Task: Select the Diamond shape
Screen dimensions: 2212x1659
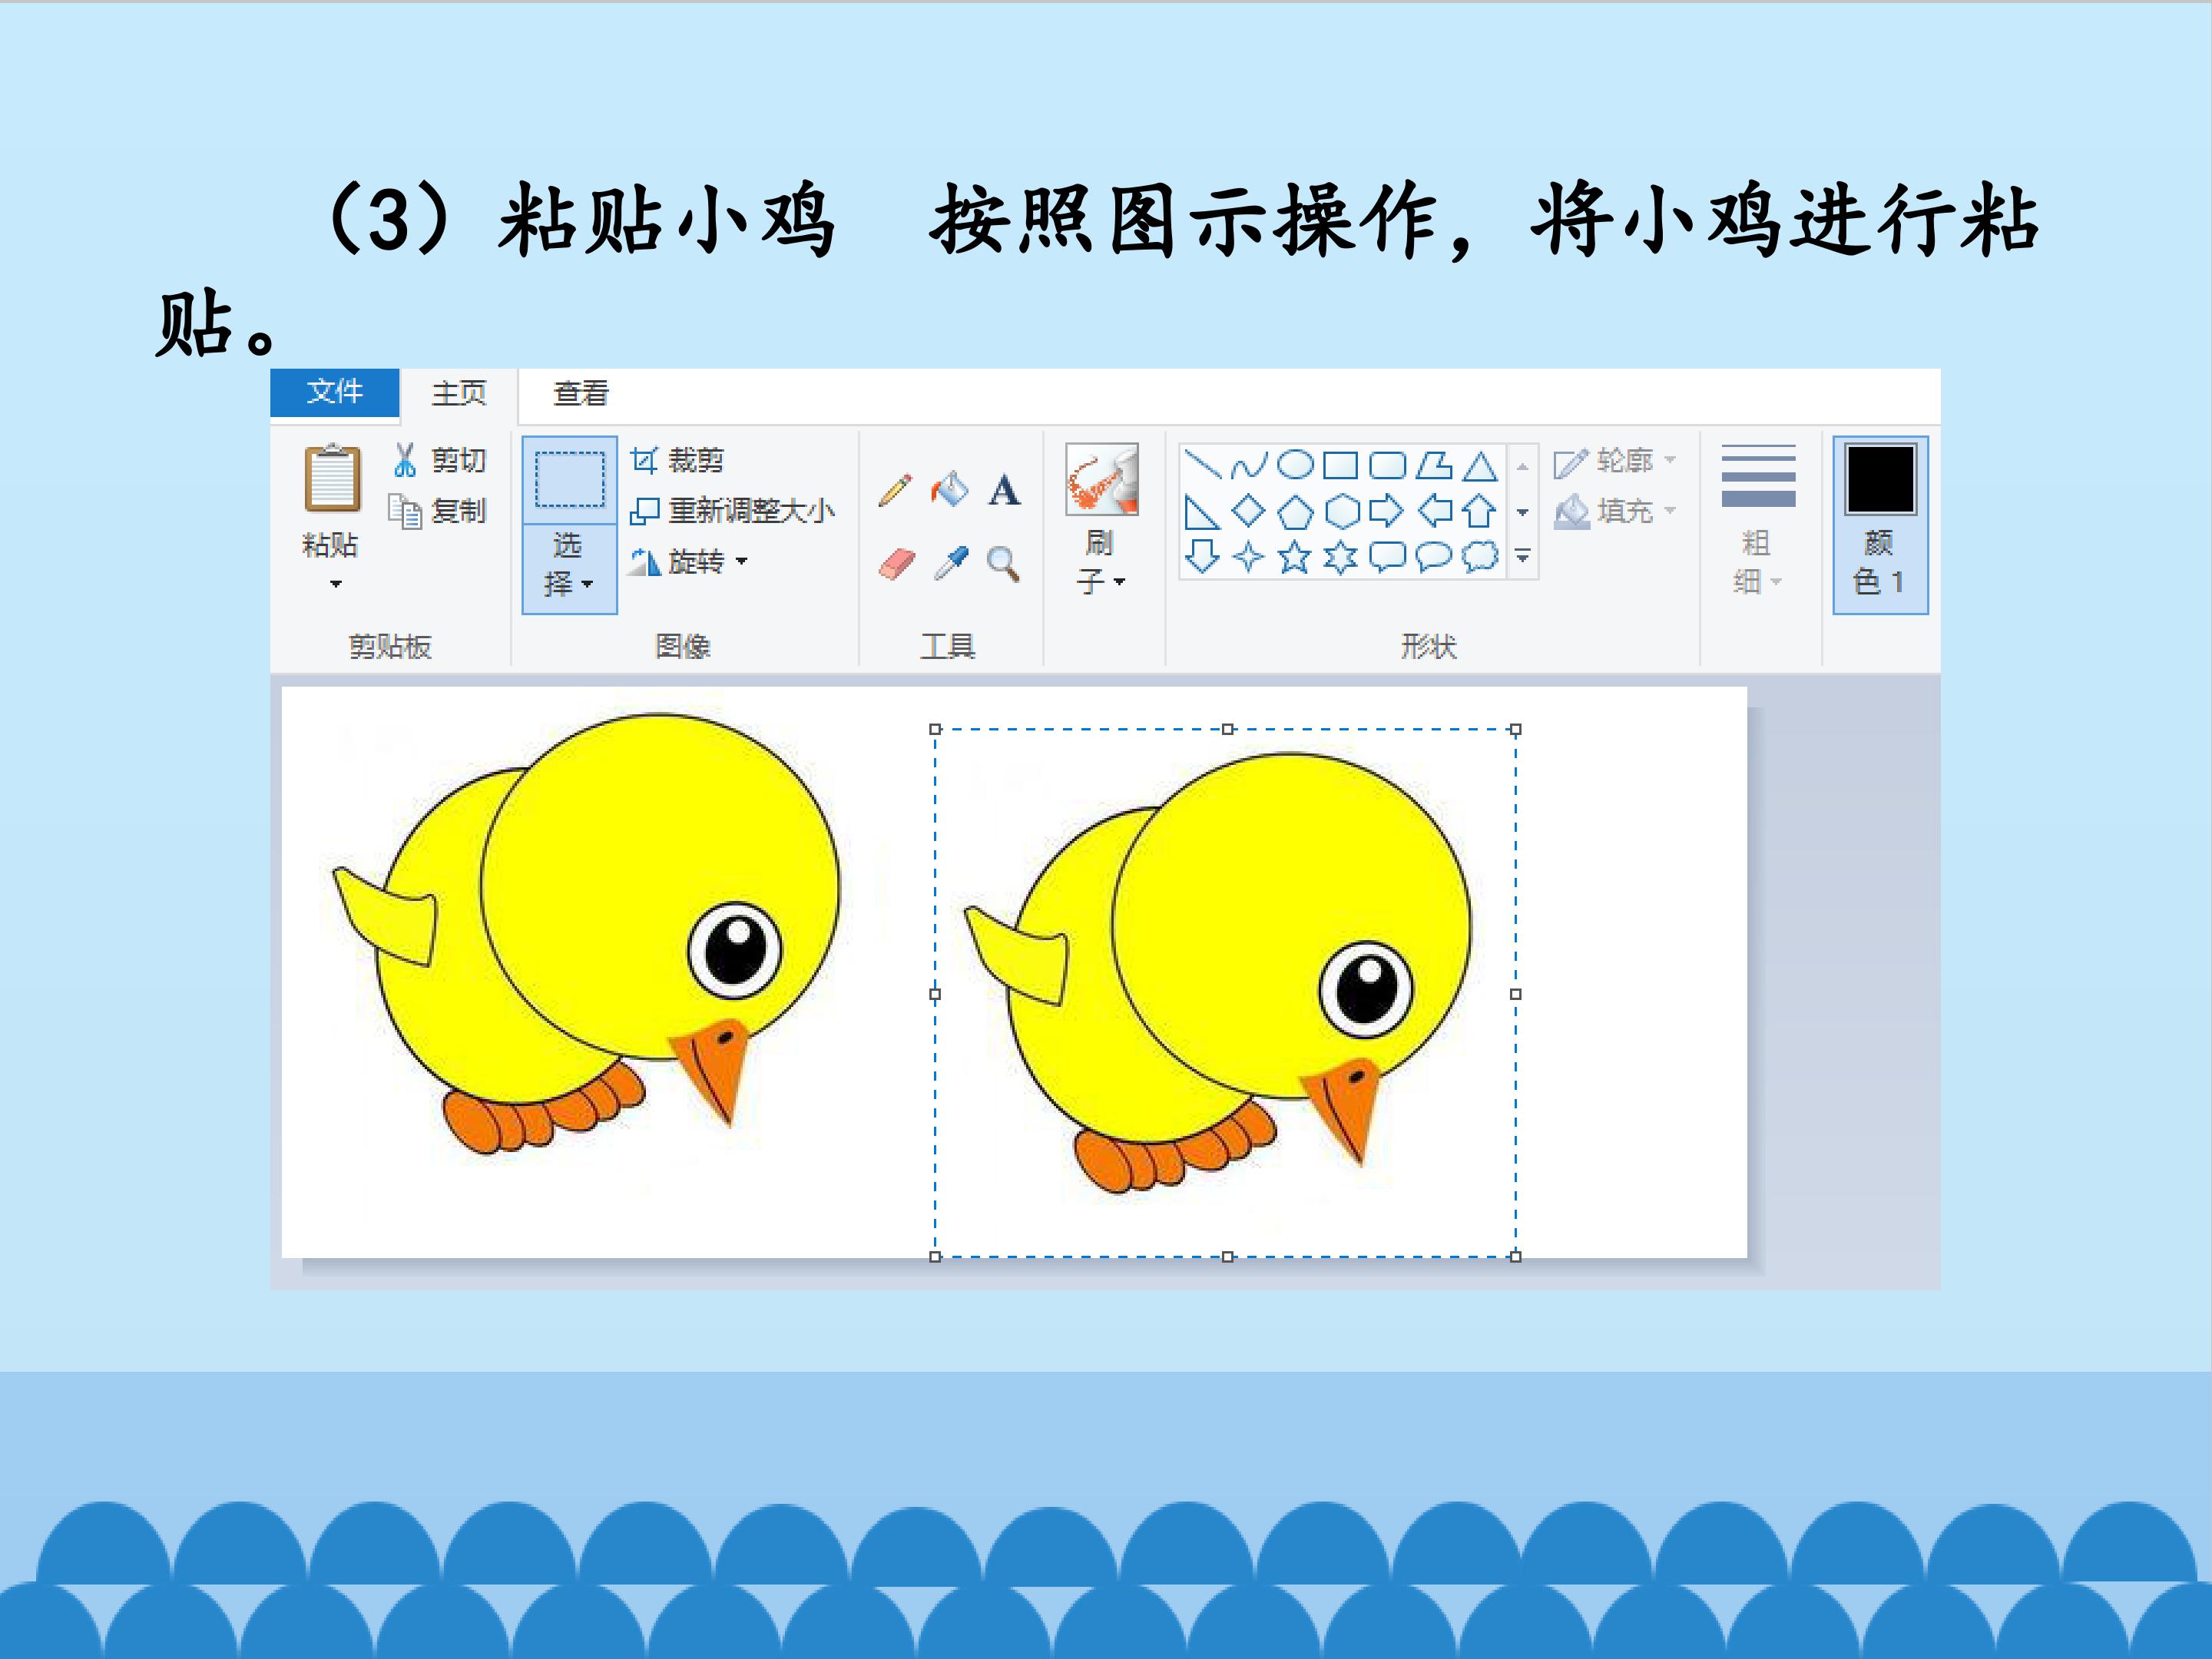Action: (1249, 511)
